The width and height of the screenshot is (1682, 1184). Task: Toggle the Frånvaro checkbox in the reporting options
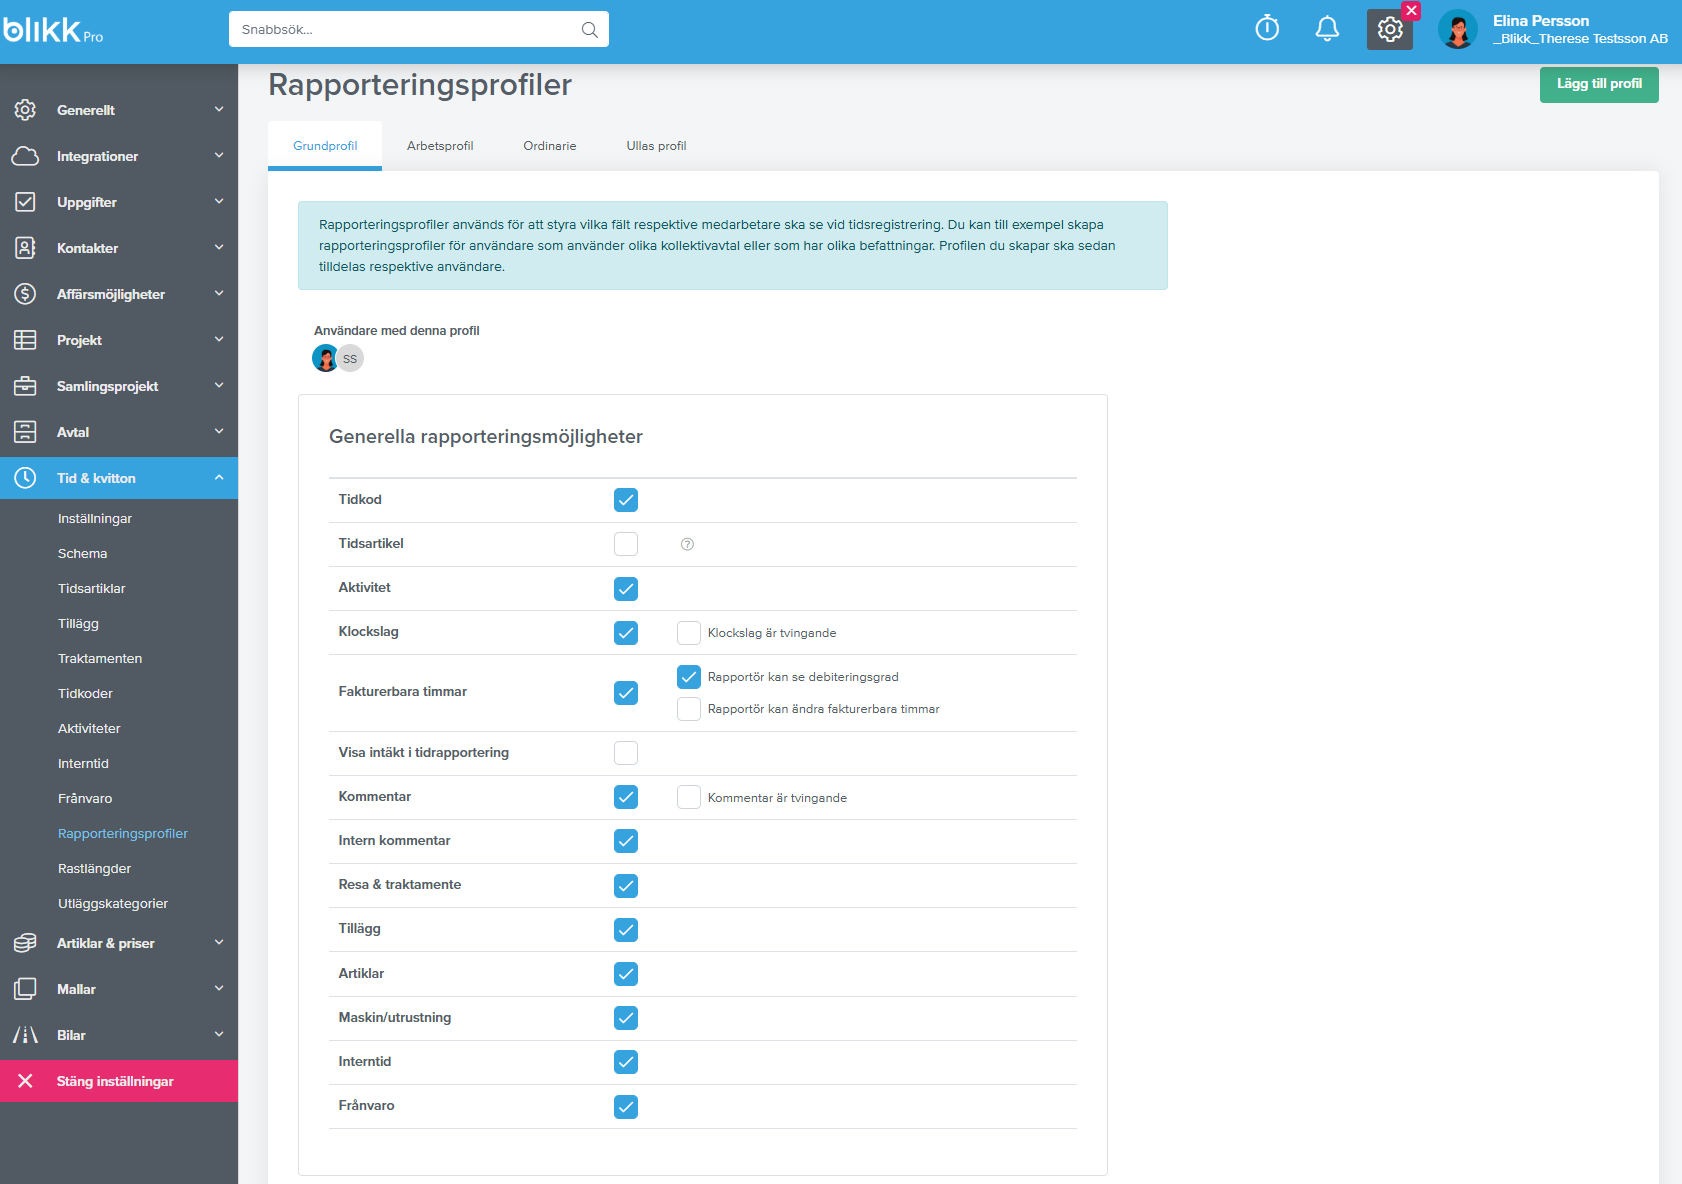(626, 1107)
